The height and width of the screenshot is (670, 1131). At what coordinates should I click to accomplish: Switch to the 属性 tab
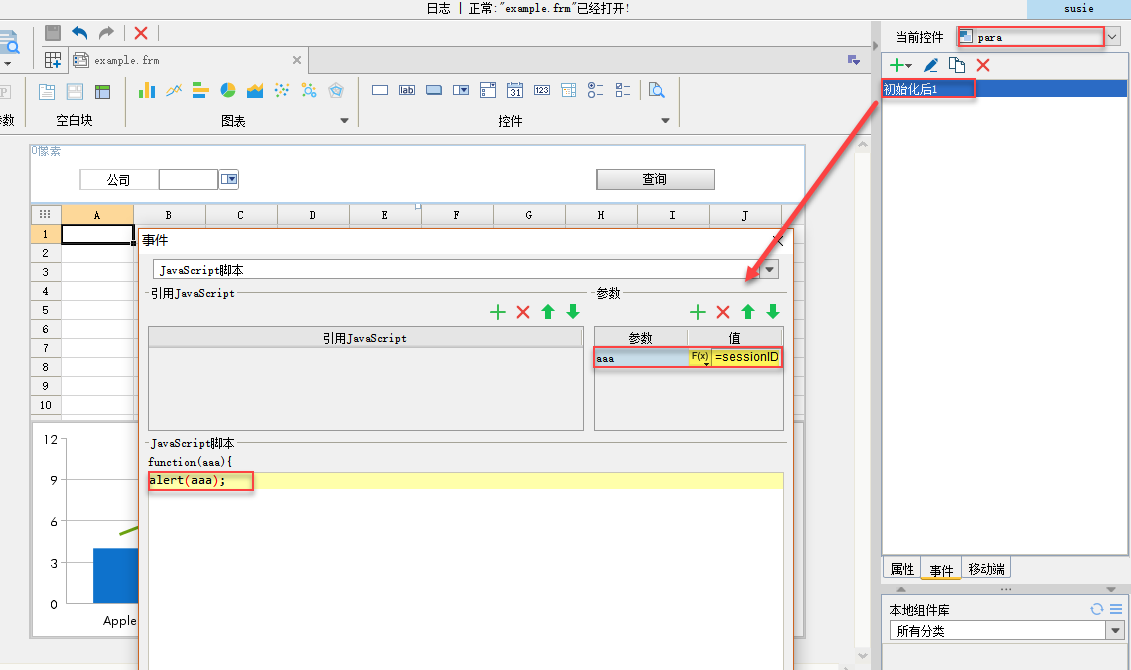[x=902, y=569]
